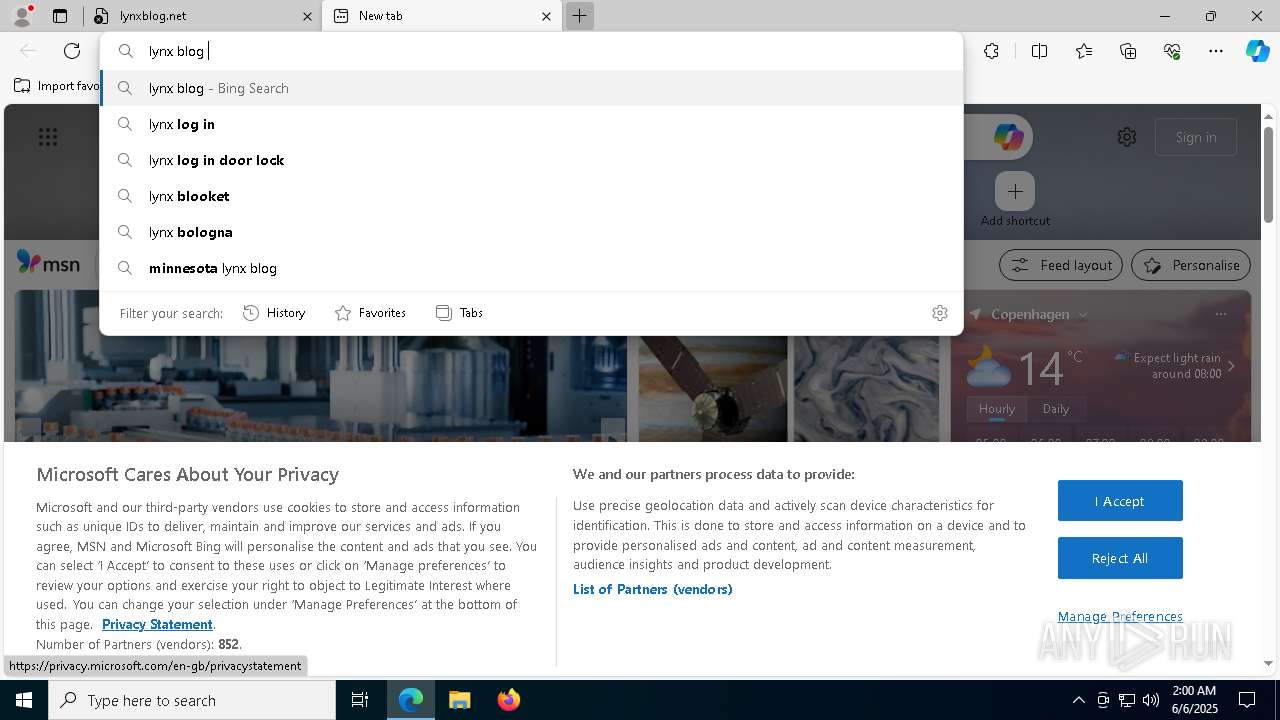Expand the 'Expect light rain' forecast arrow
The height and width of the screenshot is (720, 1280).
[x=1231, y=366]
